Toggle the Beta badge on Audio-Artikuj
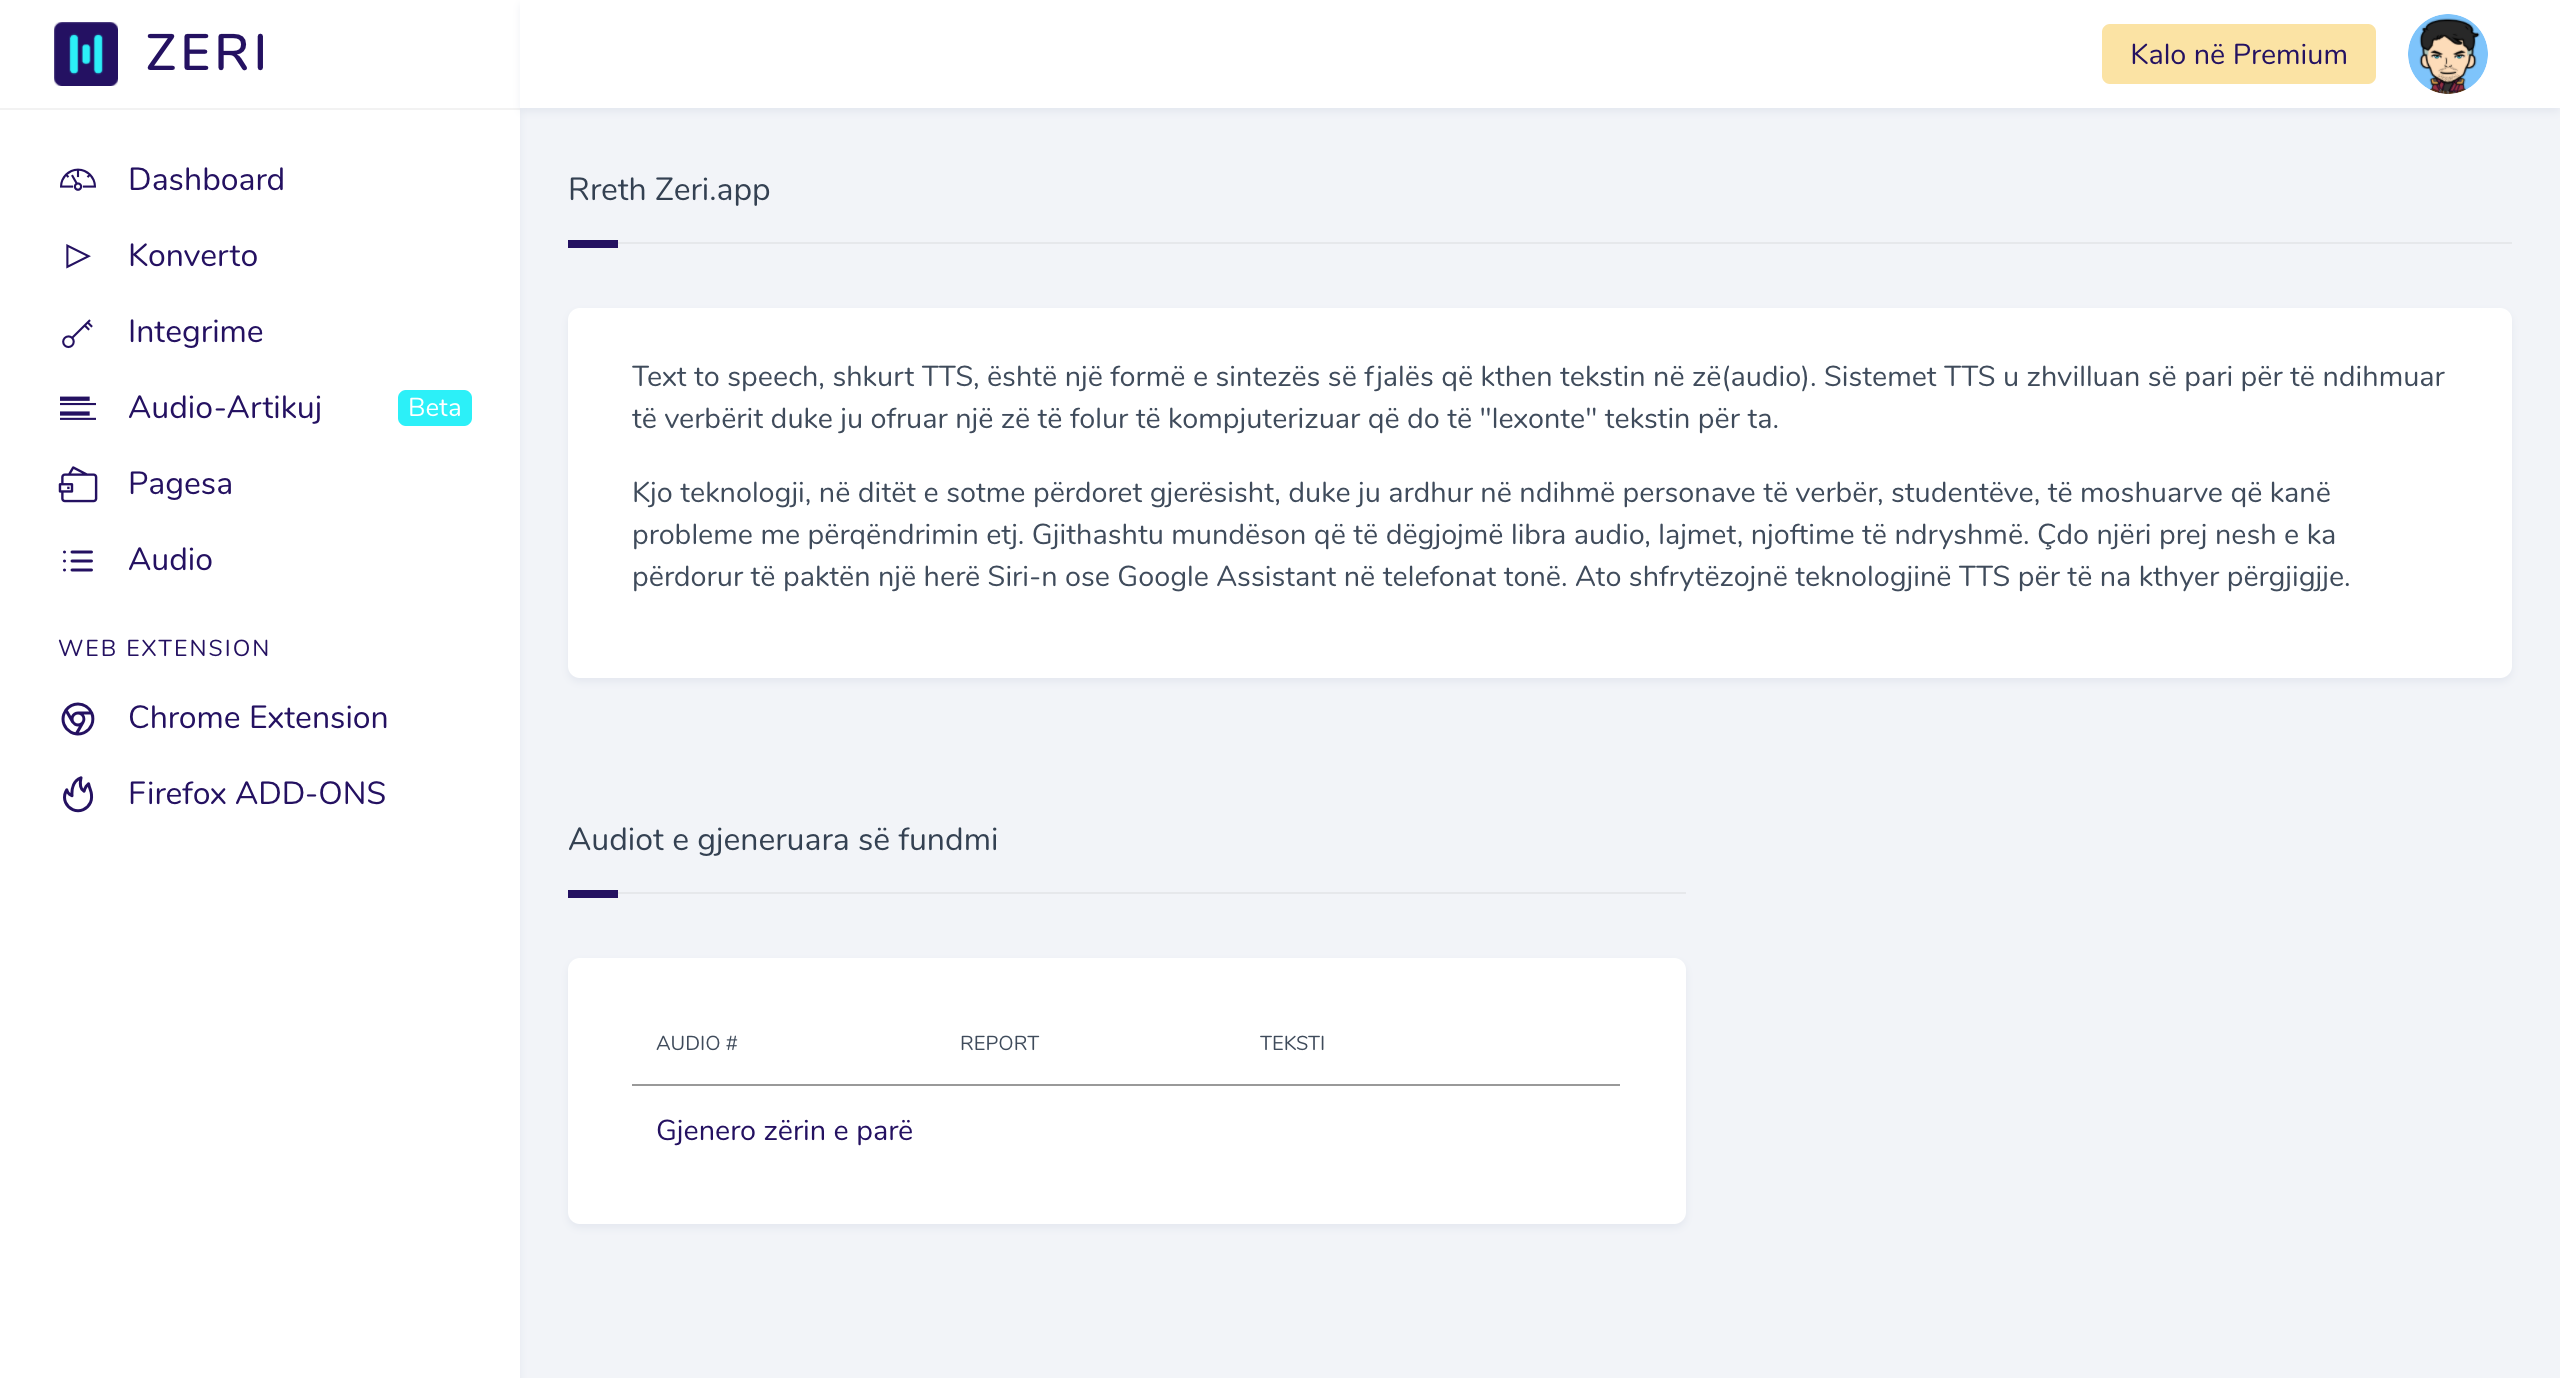 (x=431, y=407)
